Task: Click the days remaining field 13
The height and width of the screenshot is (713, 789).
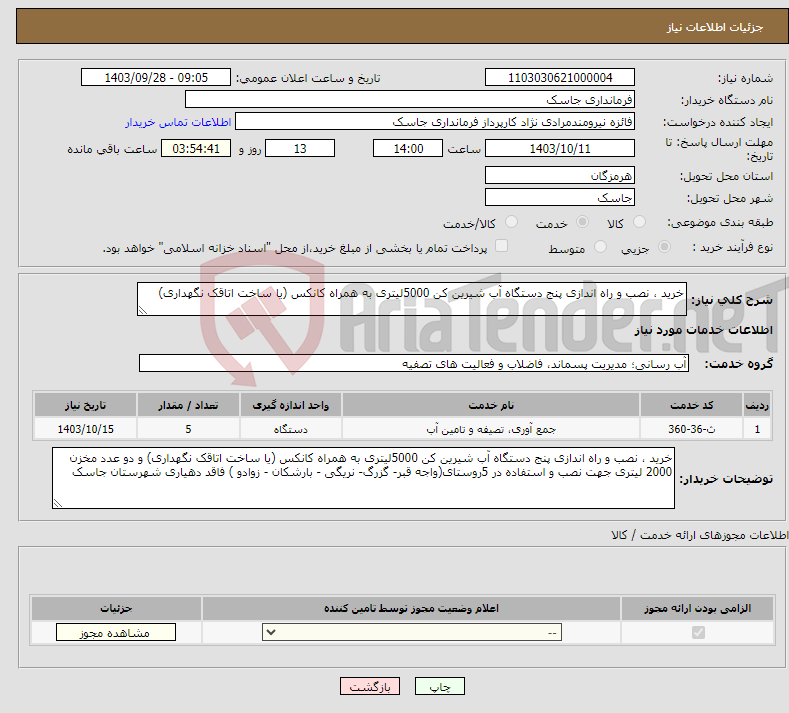Action: coord(300,148)
